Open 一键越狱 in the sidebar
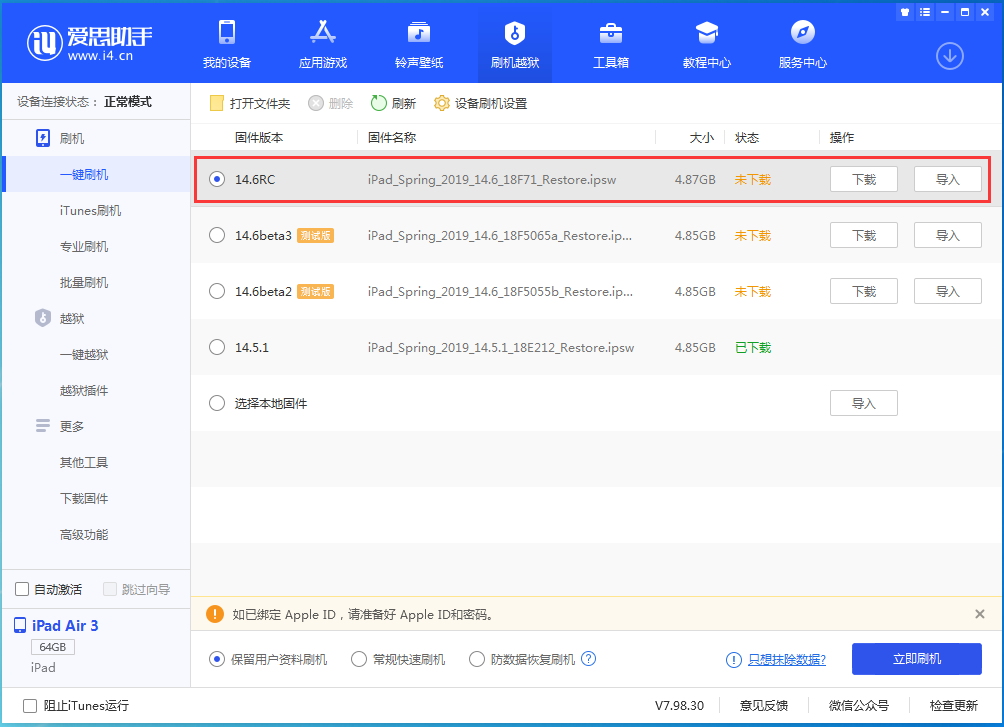 pyautogui.click(x=84, y=354)
